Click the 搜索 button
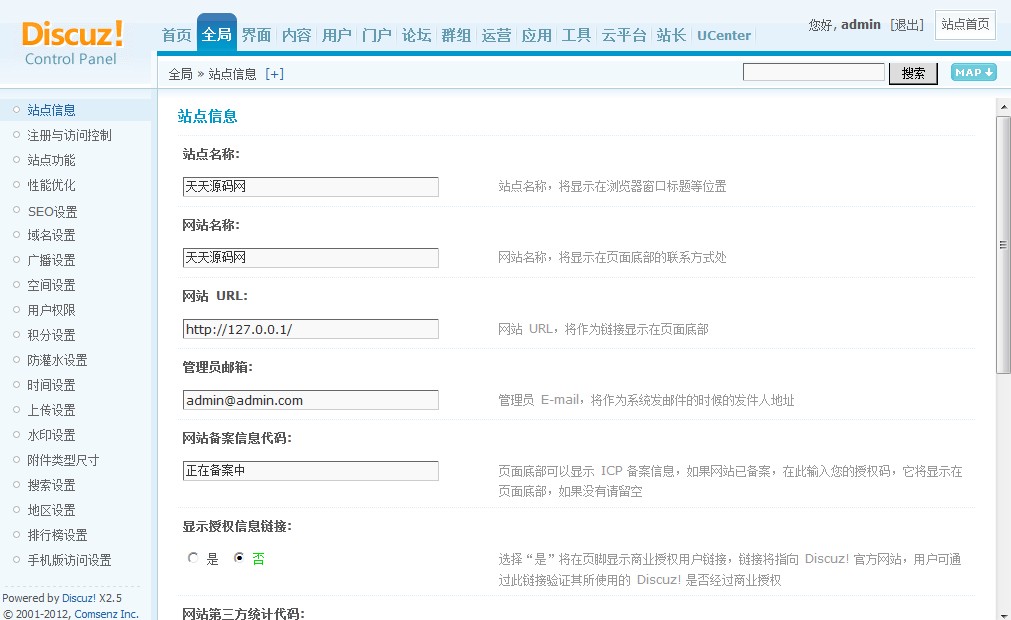The width and height of the screenshot is (1011, 620). pos(912,73)
